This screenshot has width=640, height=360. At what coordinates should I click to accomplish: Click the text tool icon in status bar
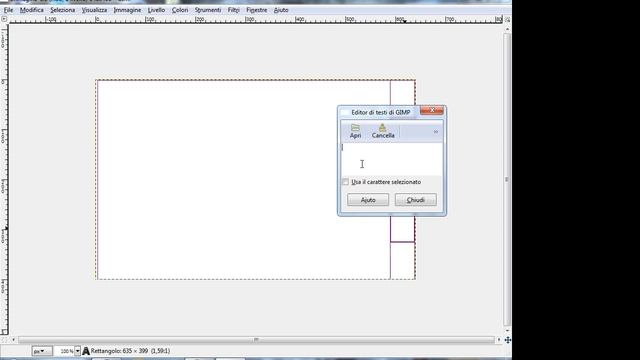pos(86,351)
